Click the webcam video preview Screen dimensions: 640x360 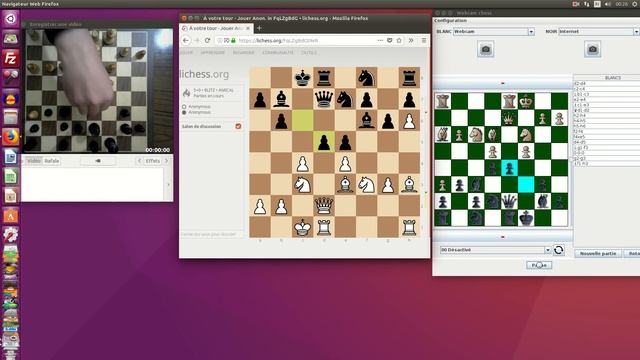click(97, 91)
